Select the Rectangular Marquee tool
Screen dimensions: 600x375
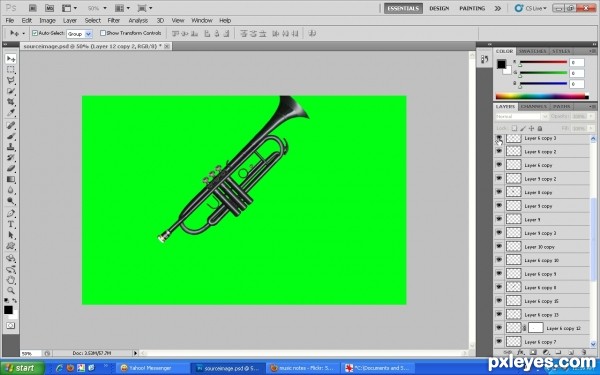pyautogui.click(x=11, y=70)
